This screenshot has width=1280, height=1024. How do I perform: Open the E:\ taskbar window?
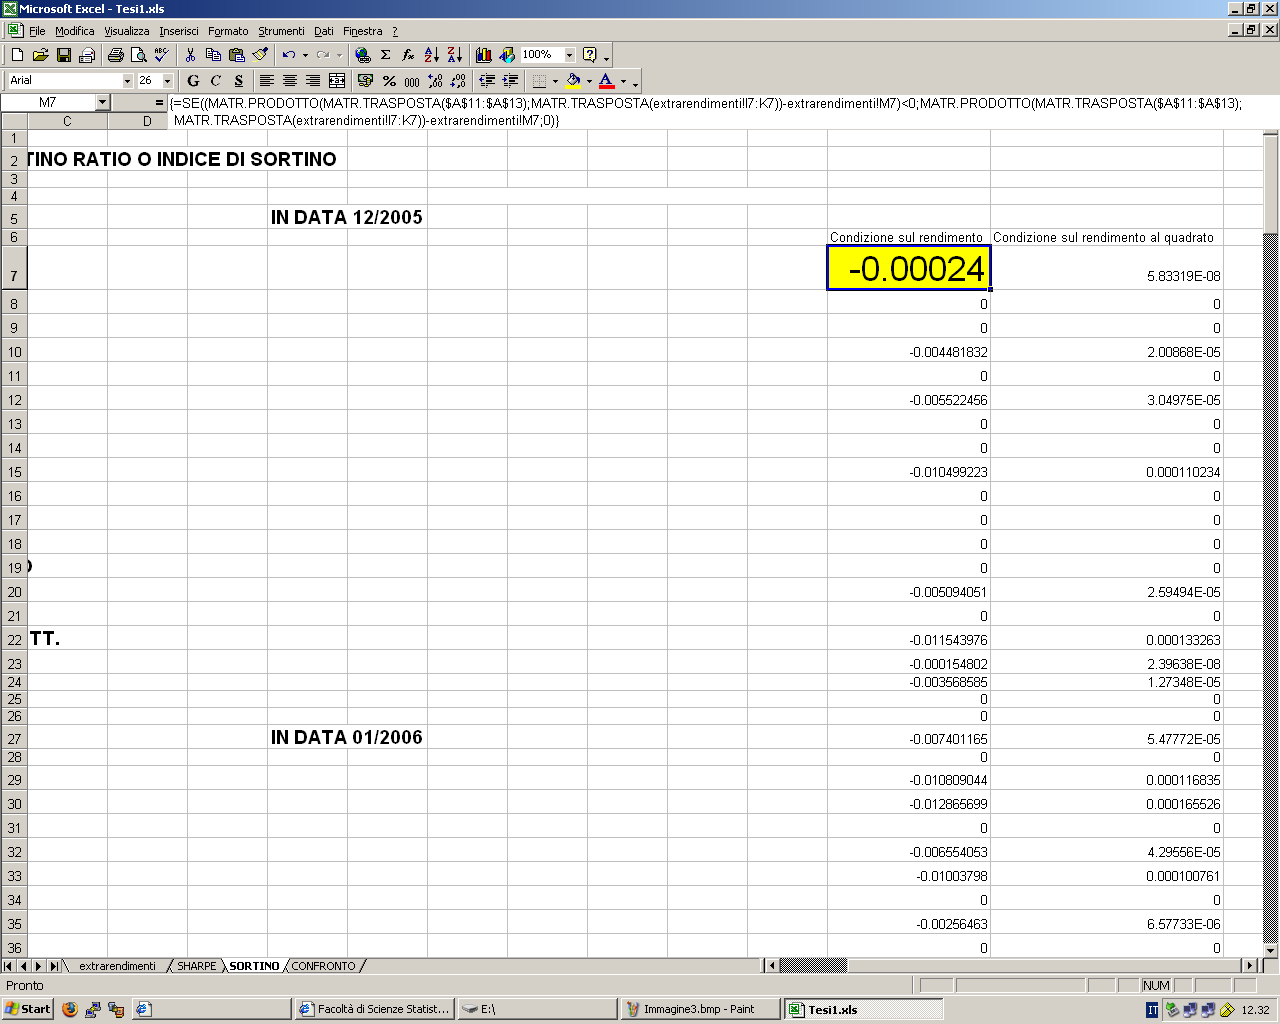coord(538,1009)
